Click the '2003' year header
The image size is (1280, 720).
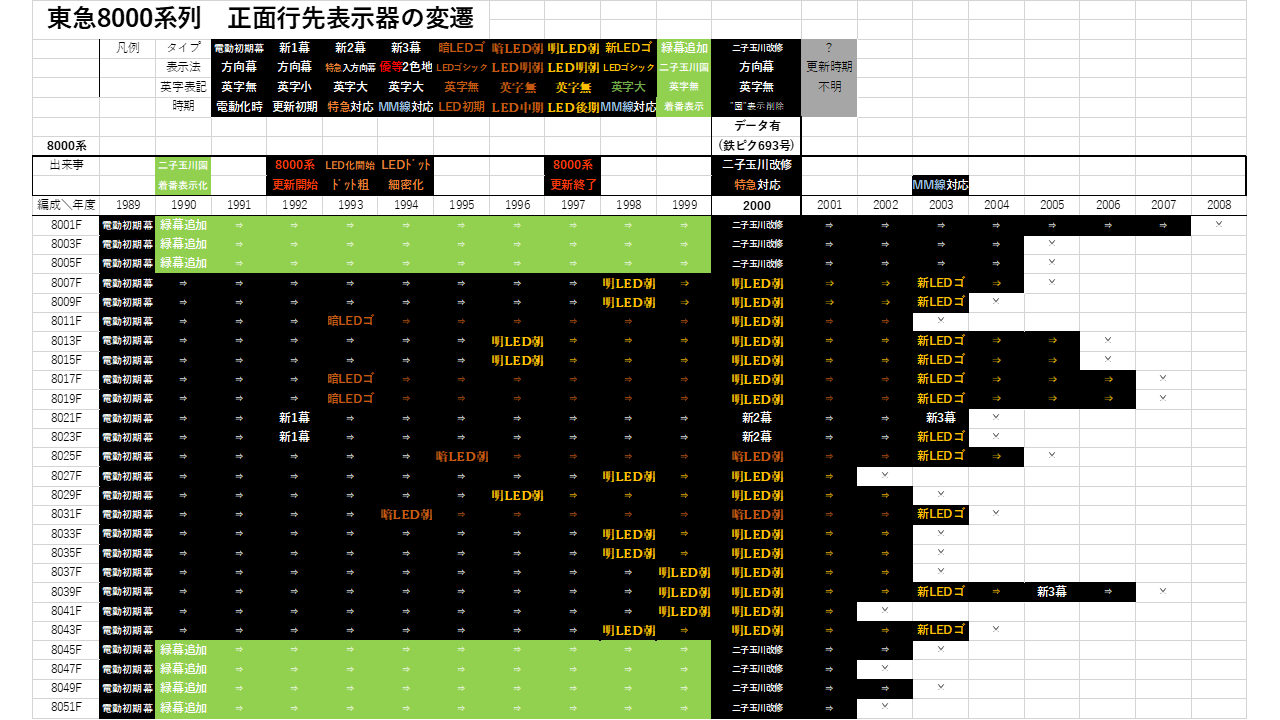point(940,205)
